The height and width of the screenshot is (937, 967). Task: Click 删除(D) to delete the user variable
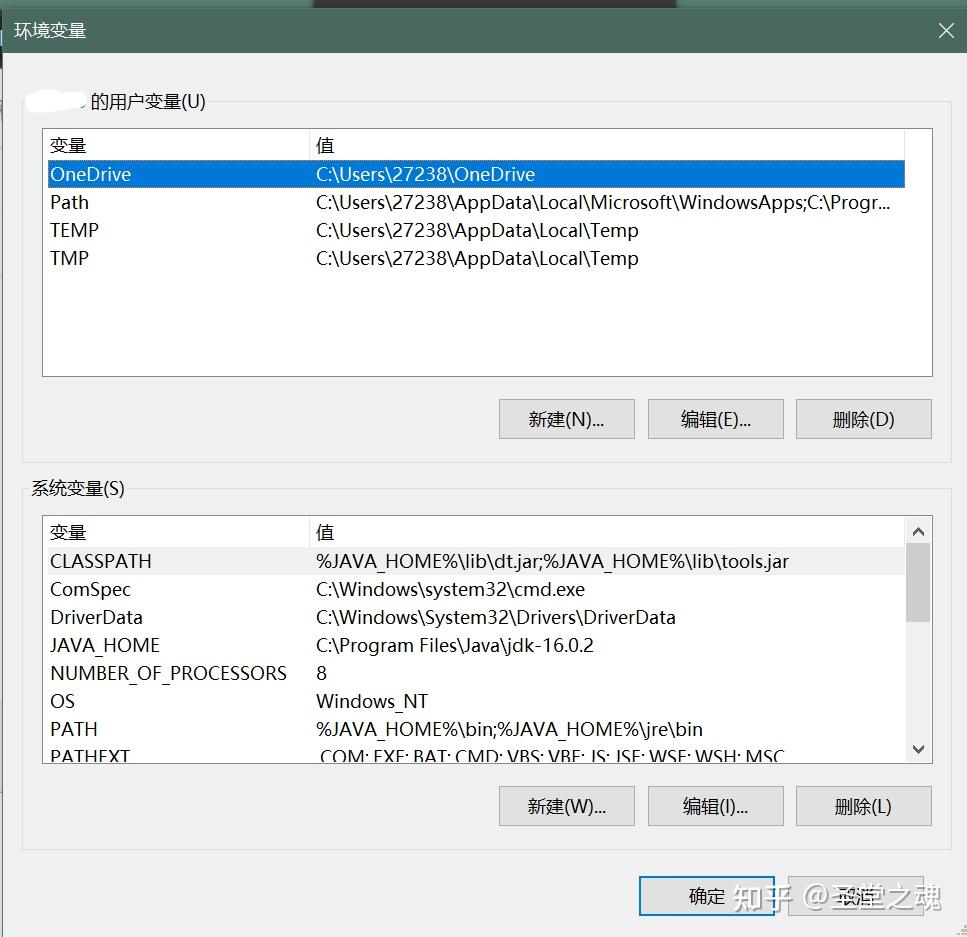(x=862, y=418)
